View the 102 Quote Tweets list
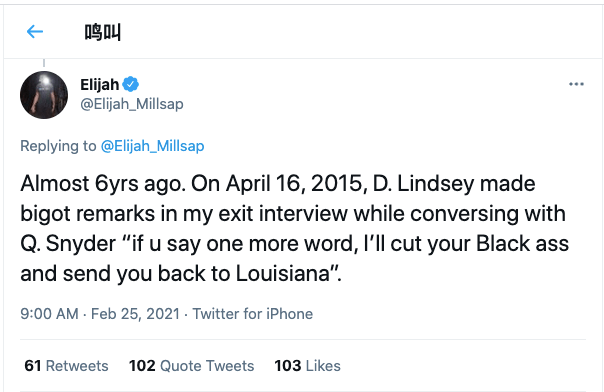 (x=191, y=366)
